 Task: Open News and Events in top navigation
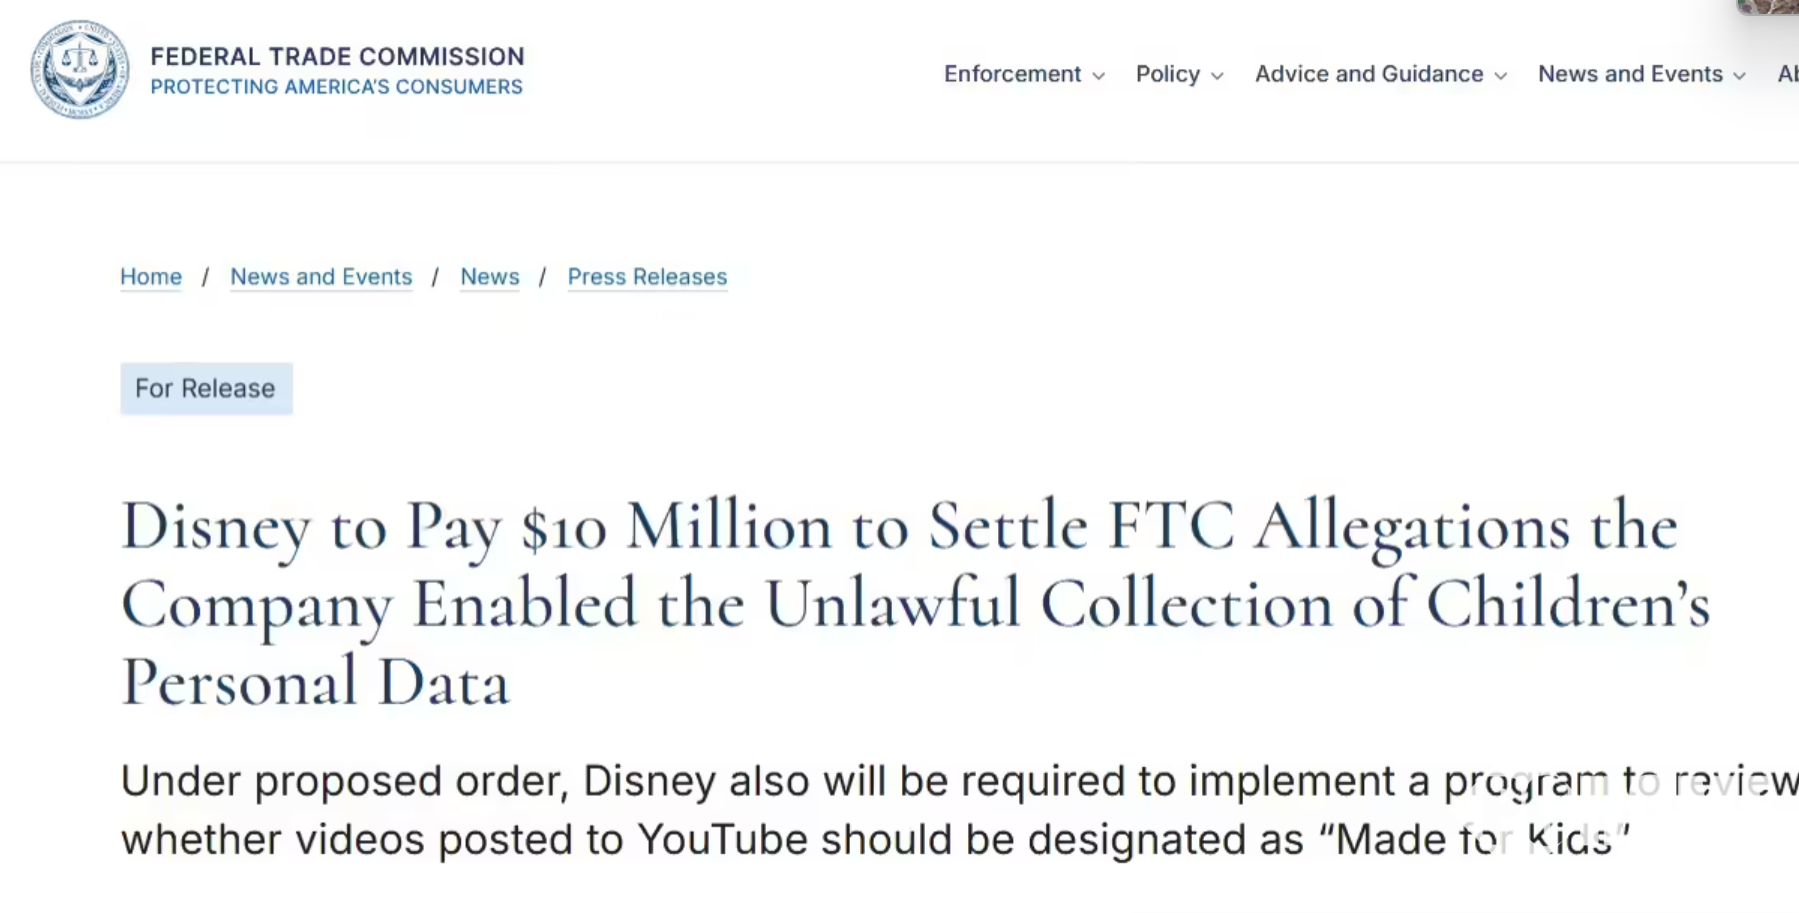pos(1630,74)
